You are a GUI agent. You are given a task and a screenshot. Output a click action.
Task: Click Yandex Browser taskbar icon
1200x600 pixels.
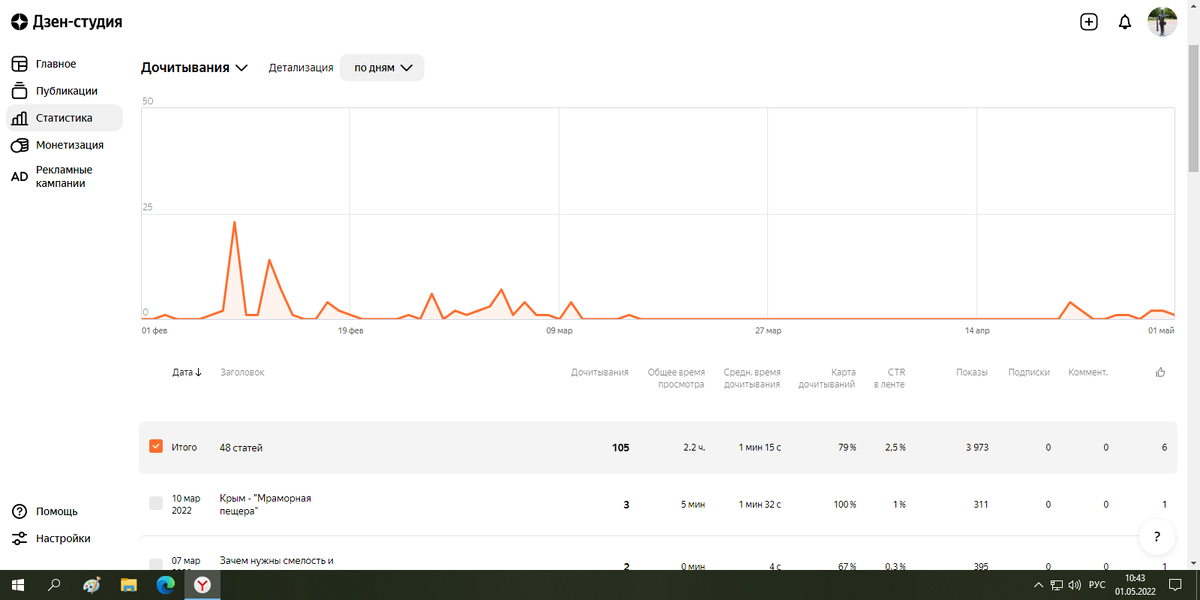[202, 585]
